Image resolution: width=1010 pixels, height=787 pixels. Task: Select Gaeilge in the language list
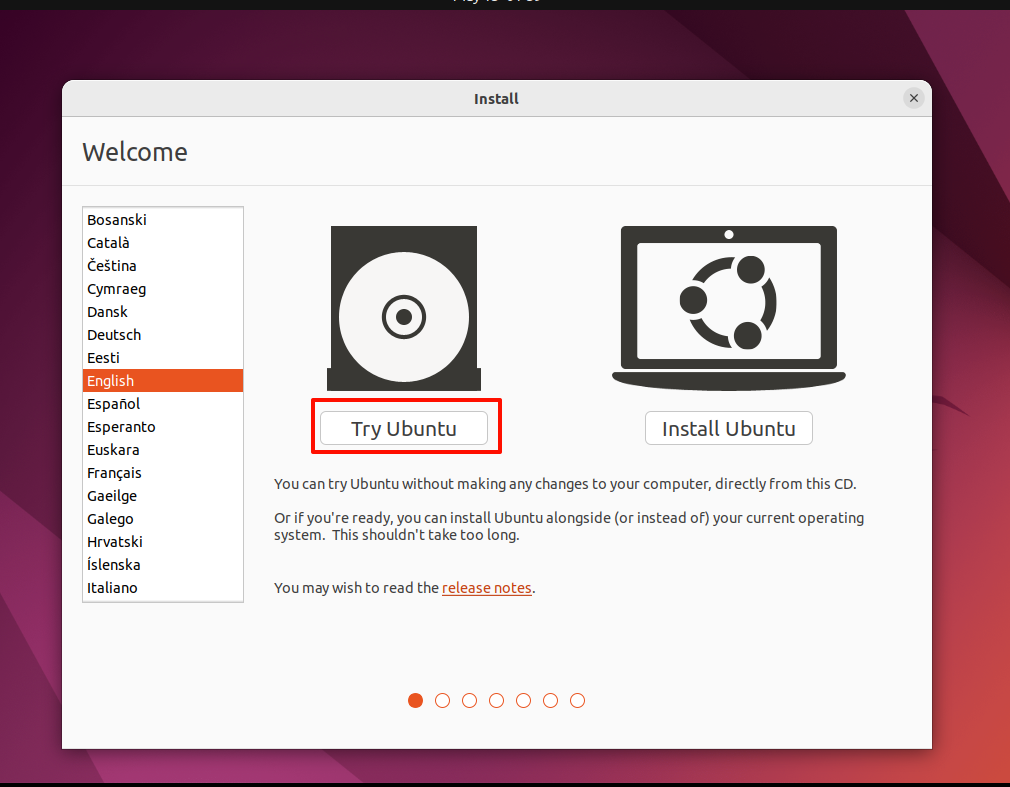[x=163, y=496]
